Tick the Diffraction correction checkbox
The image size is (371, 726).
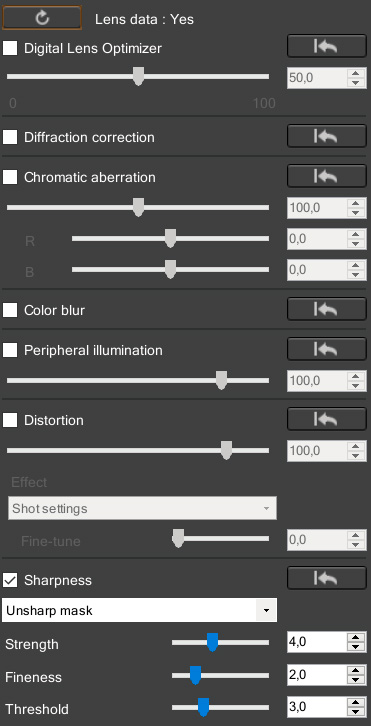[x=10, y=137]
